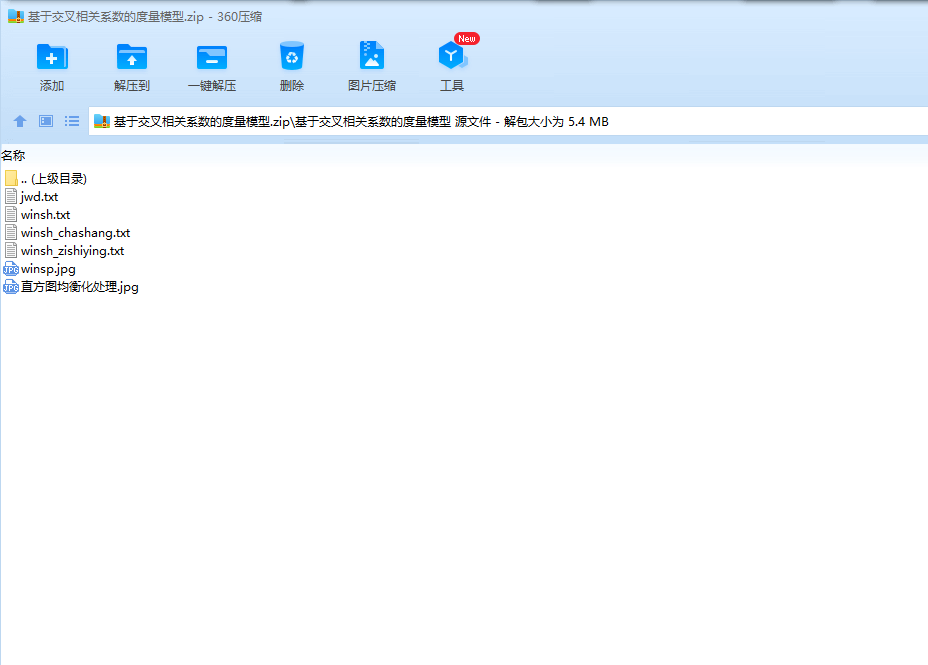Open the Tools (工具) menu icon
Image resolution: width=928 pixels, height=665 pixels.
pos(452,56)
